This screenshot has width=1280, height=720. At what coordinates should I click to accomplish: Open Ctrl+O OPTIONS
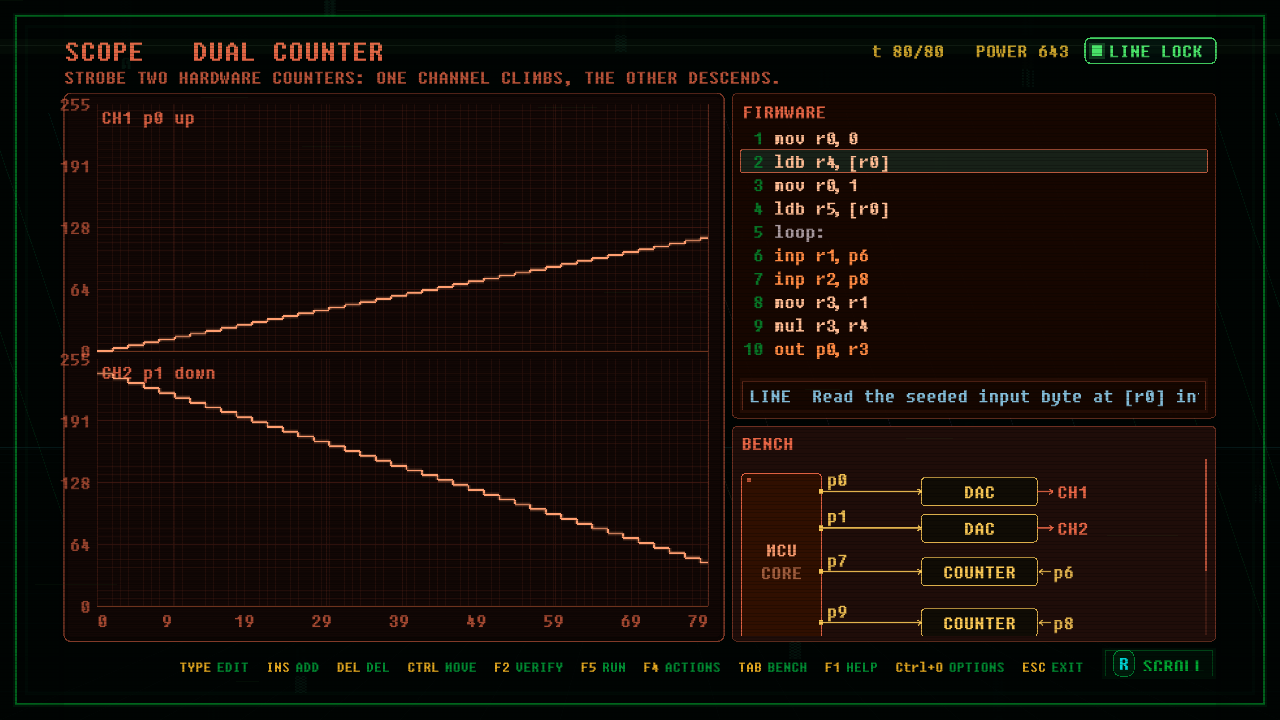point(950,667)
